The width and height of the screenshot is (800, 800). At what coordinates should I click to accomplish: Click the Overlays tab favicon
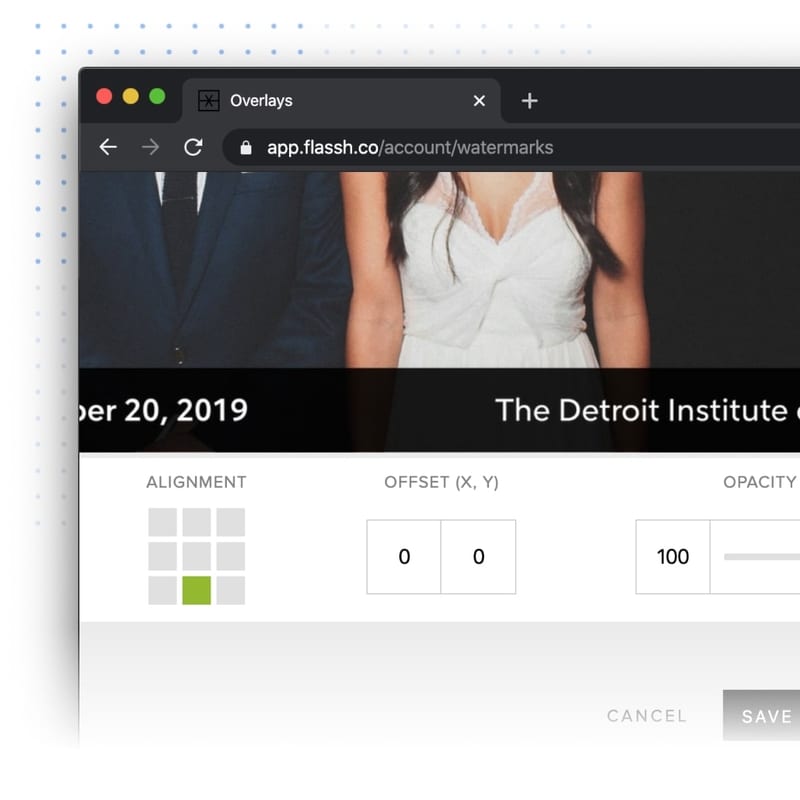click(207, 100)
